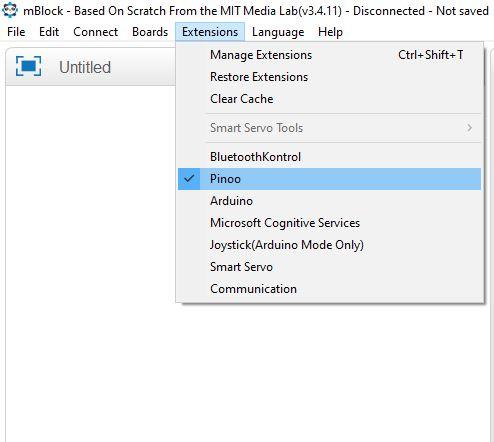Expand Smart Servo Tools submenu arrow
This screenshot has width=494, height=442.
[x=469, y=128]
